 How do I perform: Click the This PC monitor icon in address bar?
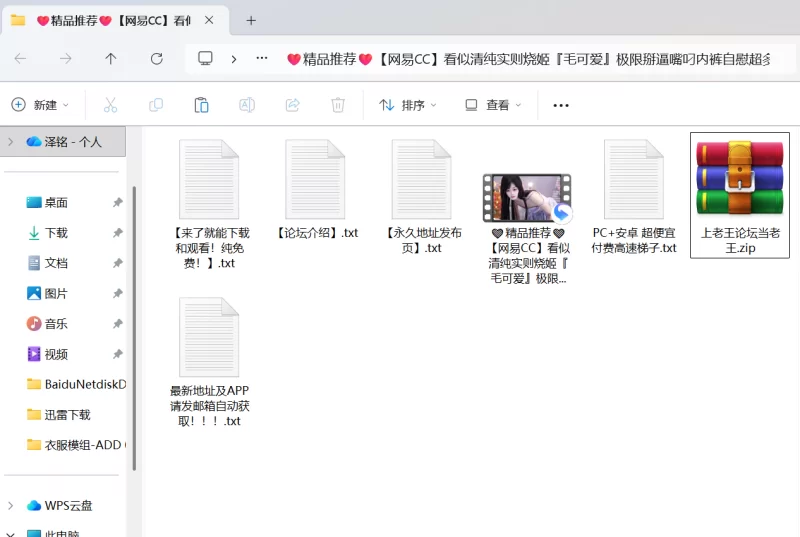[206, 59]
